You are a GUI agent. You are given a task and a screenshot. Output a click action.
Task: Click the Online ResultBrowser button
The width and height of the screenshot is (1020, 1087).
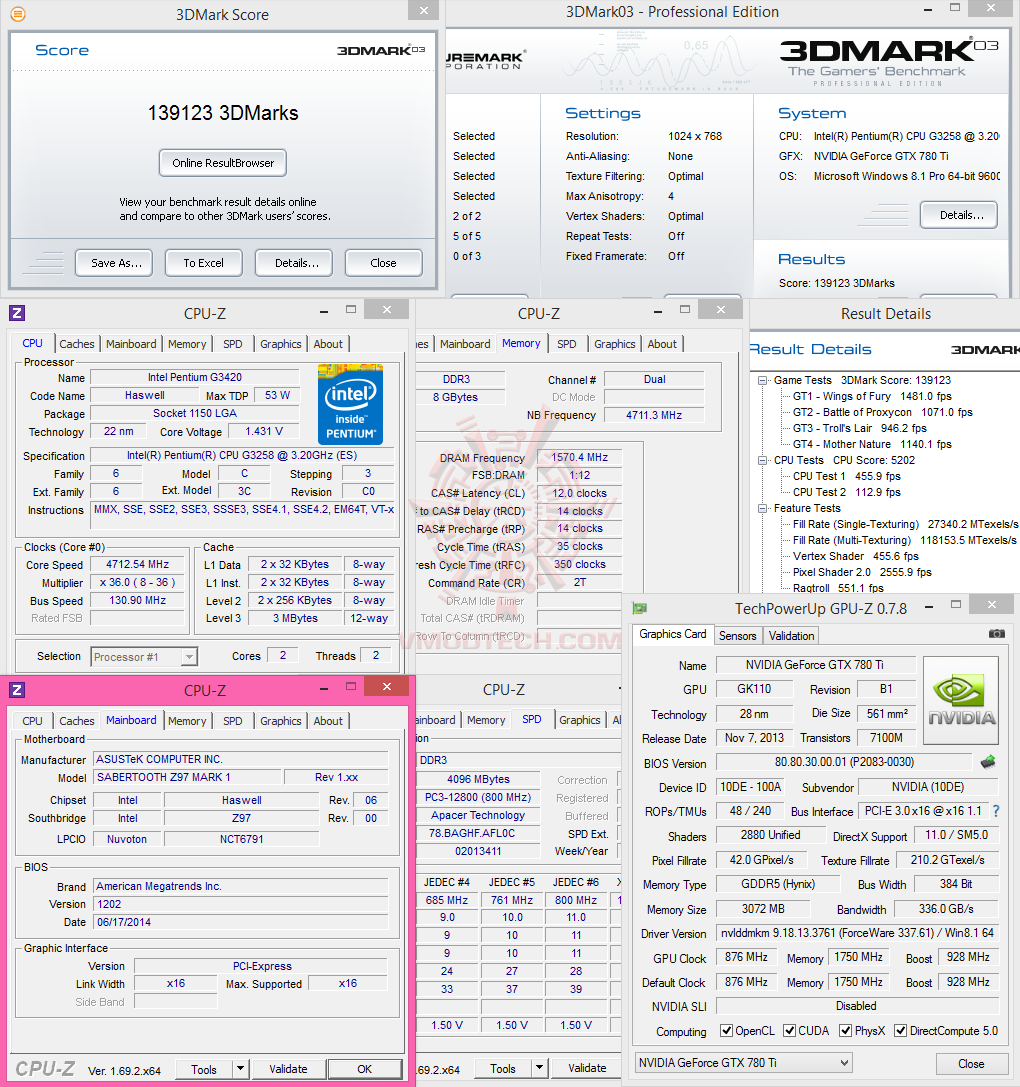(223, 163)
